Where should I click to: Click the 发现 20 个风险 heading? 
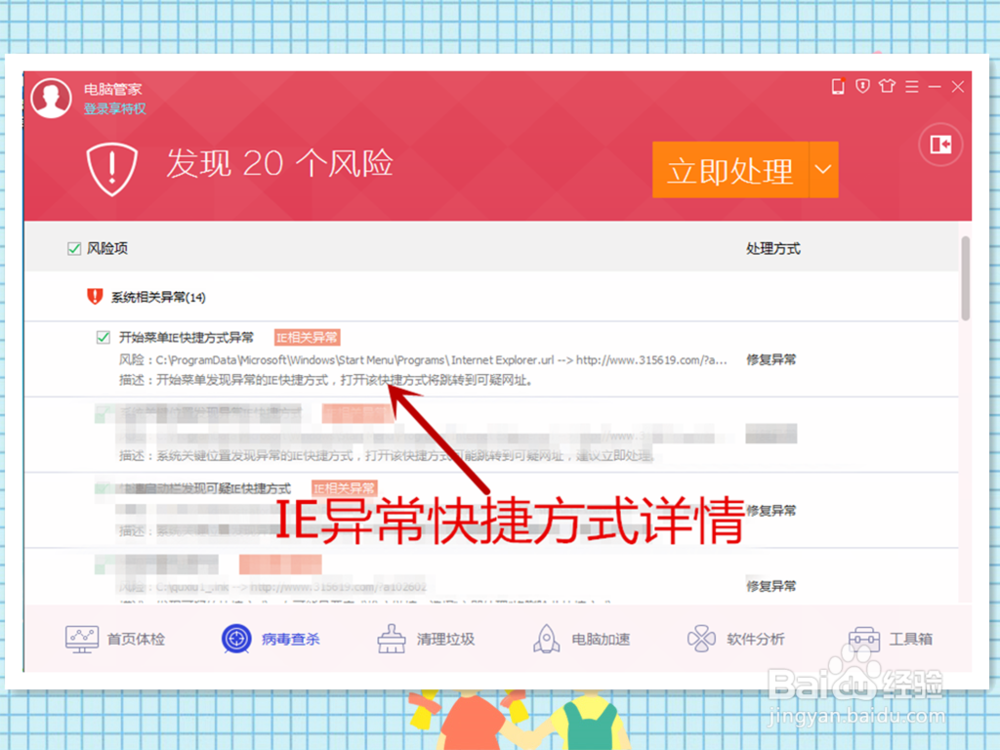(x=279, y=164)
